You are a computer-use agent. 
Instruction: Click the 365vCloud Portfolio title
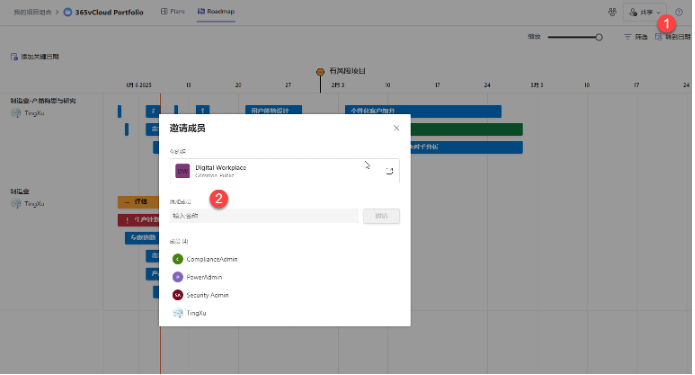click(110, 12)
